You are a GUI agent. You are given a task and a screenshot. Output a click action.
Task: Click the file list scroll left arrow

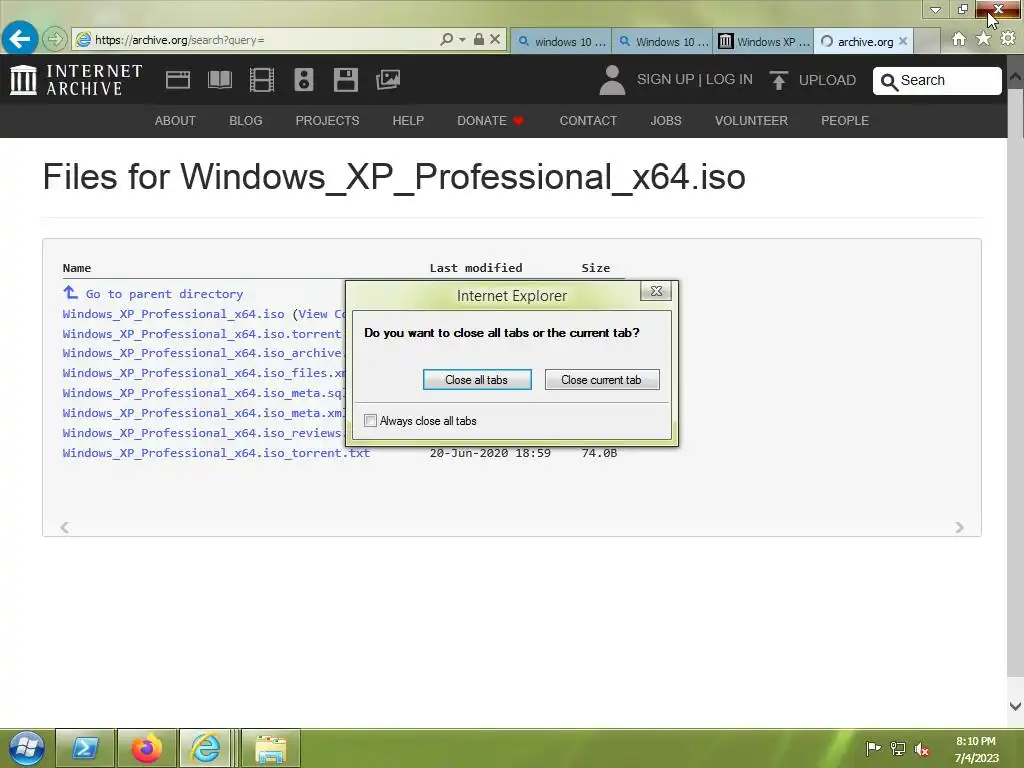tap(64, 527)
